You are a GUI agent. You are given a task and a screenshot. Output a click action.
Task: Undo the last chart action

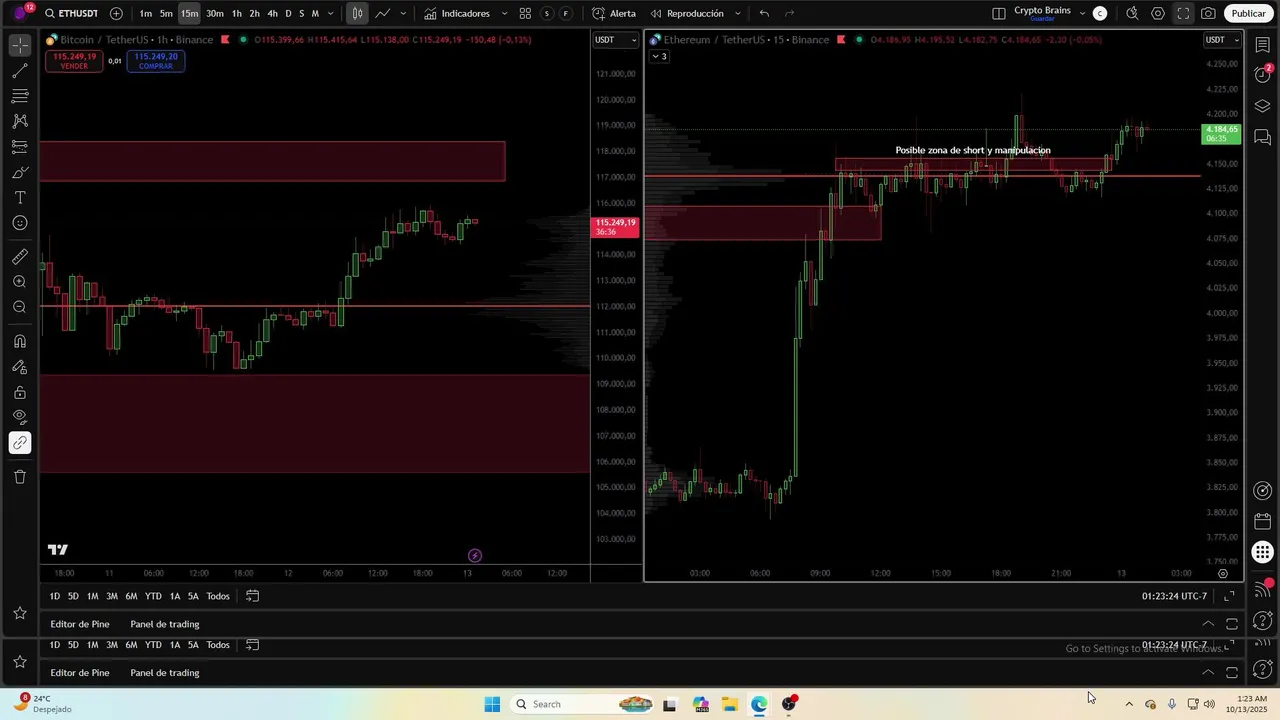click(764, 13)
